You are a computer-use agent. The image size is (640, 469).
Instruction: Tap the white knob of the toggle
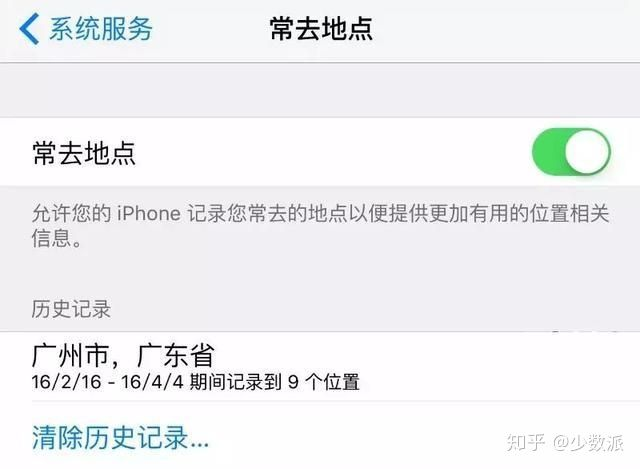pyautogui.click(x=587, y=152)
